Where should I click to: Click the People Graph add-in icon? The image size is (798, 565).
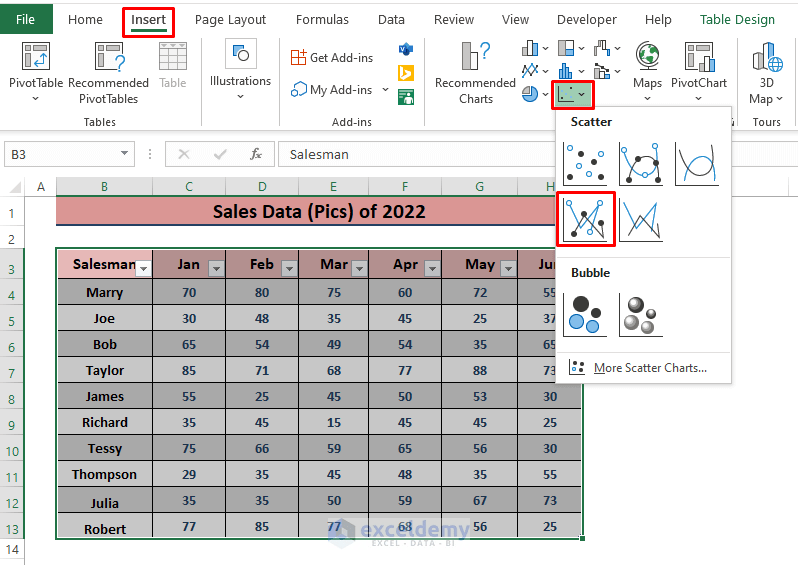(406, 97)
